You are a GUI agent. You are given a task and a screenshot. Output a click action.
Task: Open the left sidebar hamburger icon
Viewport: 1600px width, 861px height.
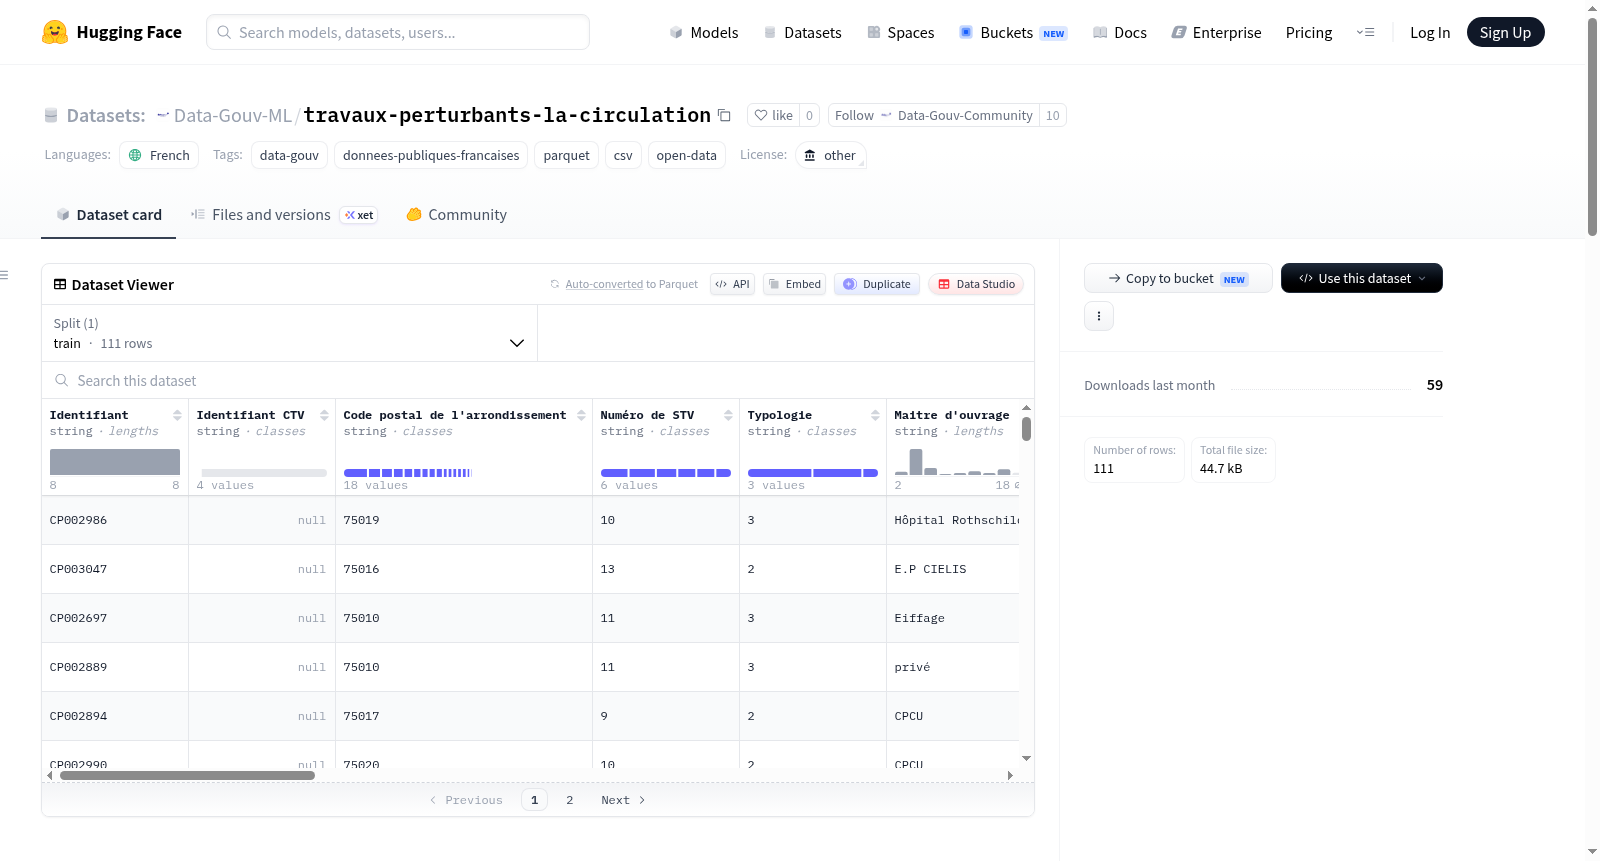[x=4, y=275]
